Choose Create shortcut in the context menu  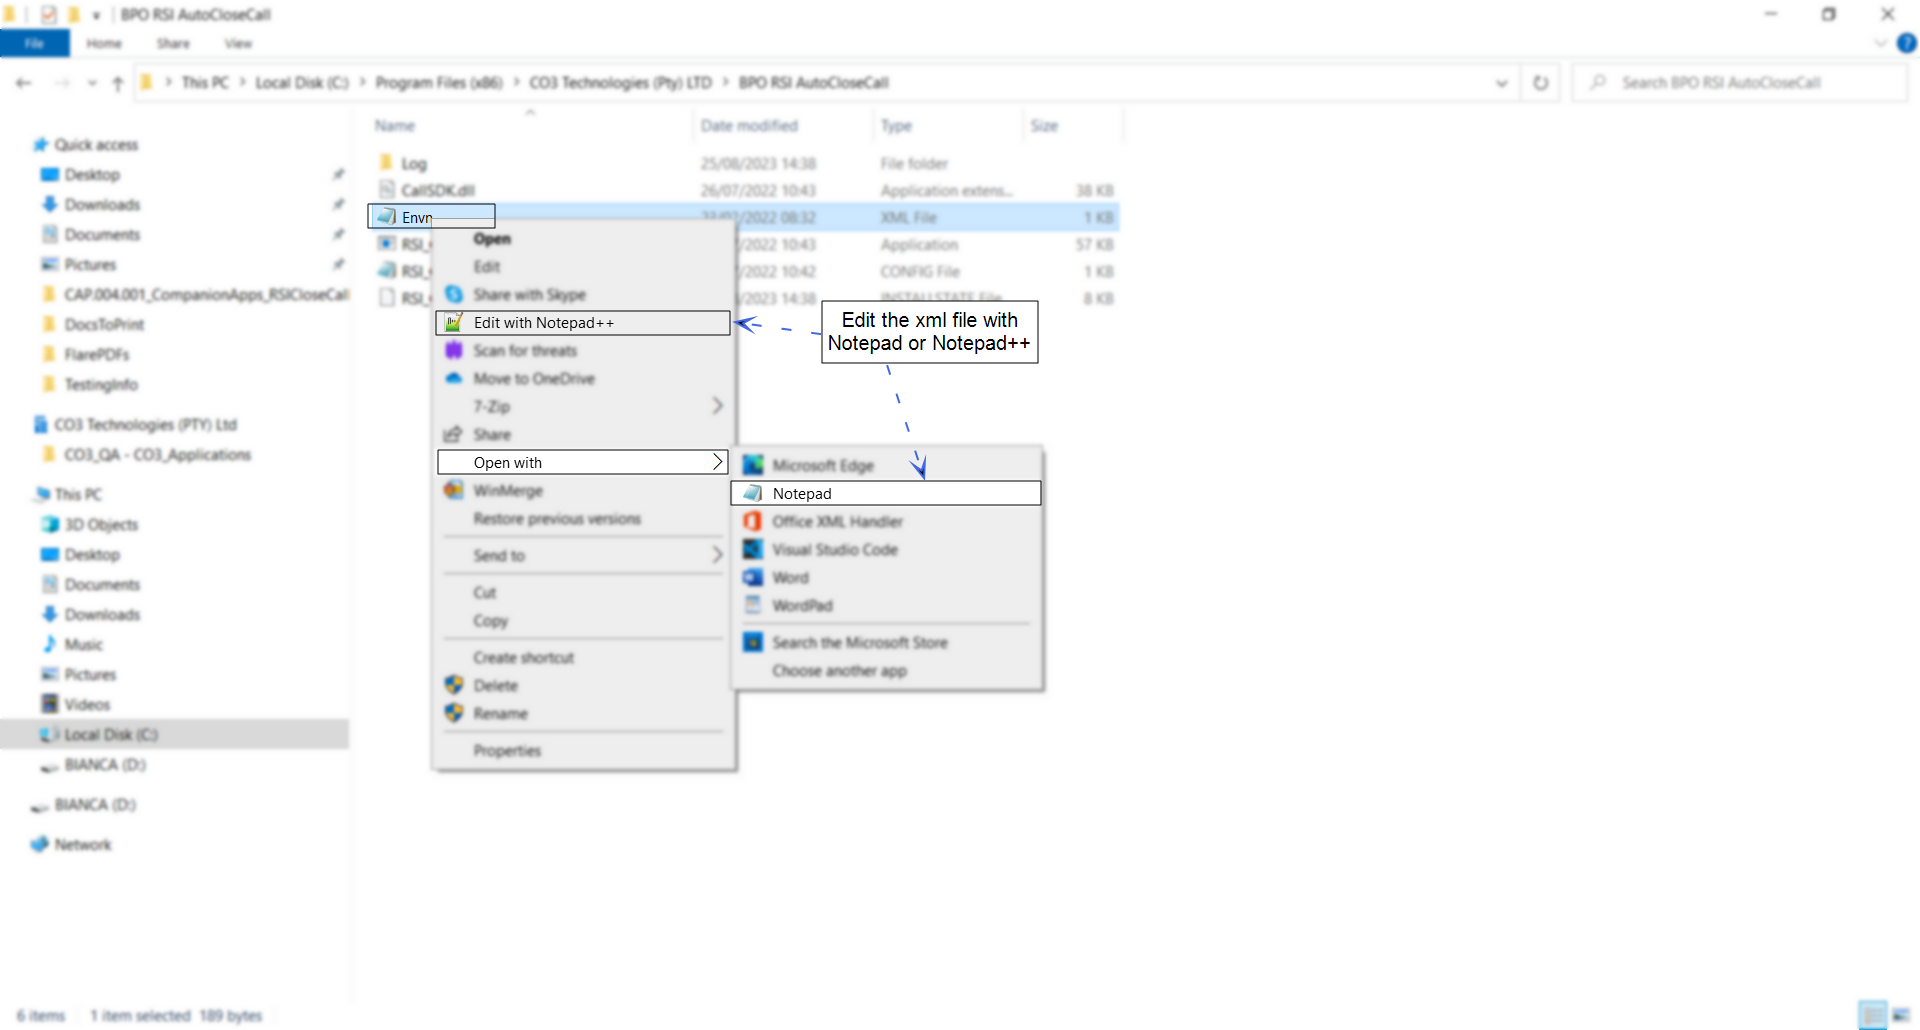524,658
